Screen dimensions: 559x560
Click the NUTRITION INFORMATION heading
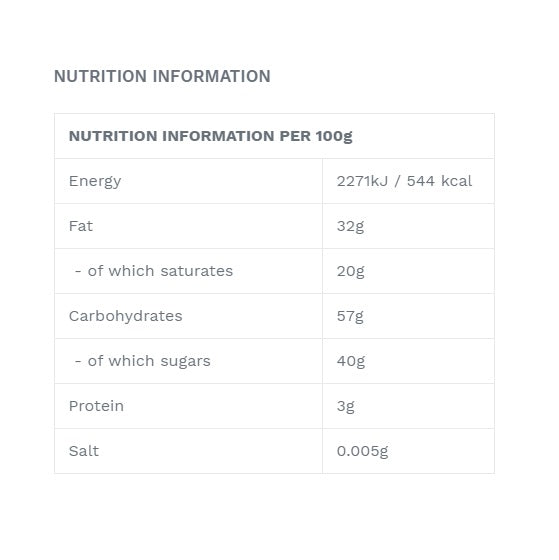point(162,76)
